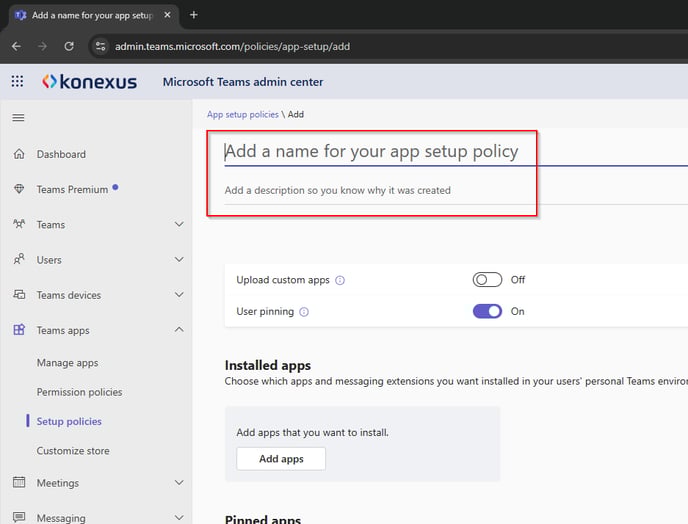The height and width of the screenshot is (524, 688).
Task: Click the Teams devices icon
Action: pos(19,294)
